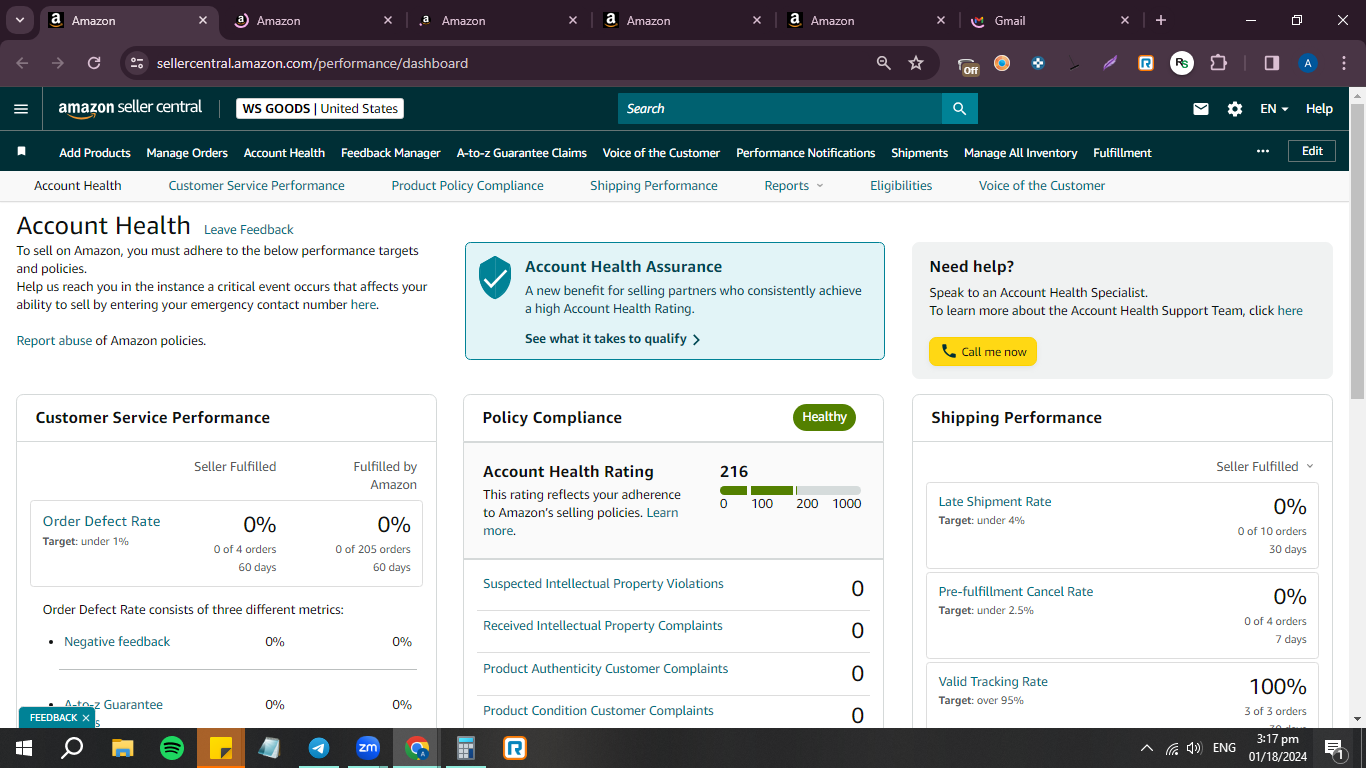Image resolution: width=1366 pixels, height=768 pixels.
Task: Open a new browser tab
Action: [1161, 20]
